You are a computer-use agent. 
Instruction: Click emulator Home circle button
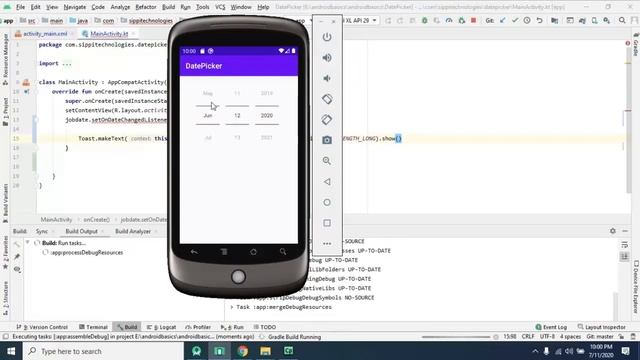327,202
